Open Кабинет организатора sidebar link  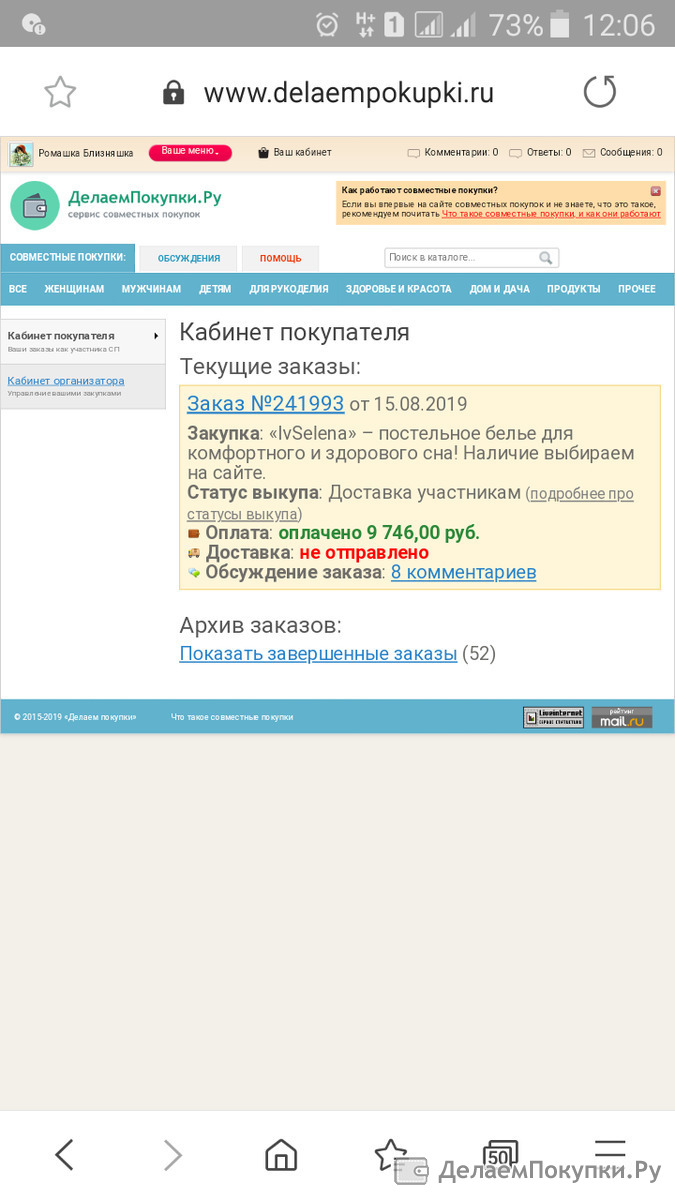click(x=66, y=381)
